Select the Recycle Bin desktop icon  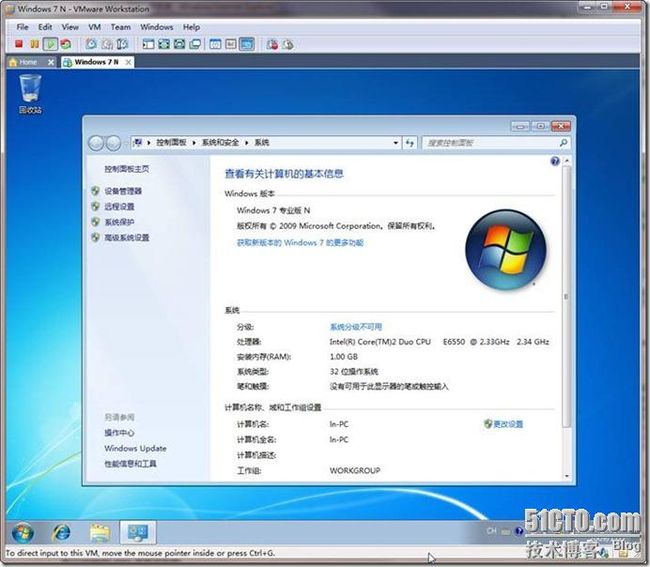coord(30,94)
